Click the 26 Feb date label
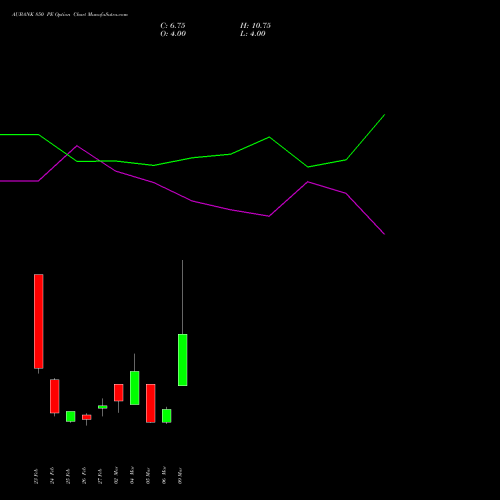The height and width of the screenshot is (500, 500). pyautogui.click(x=84, y=476)
